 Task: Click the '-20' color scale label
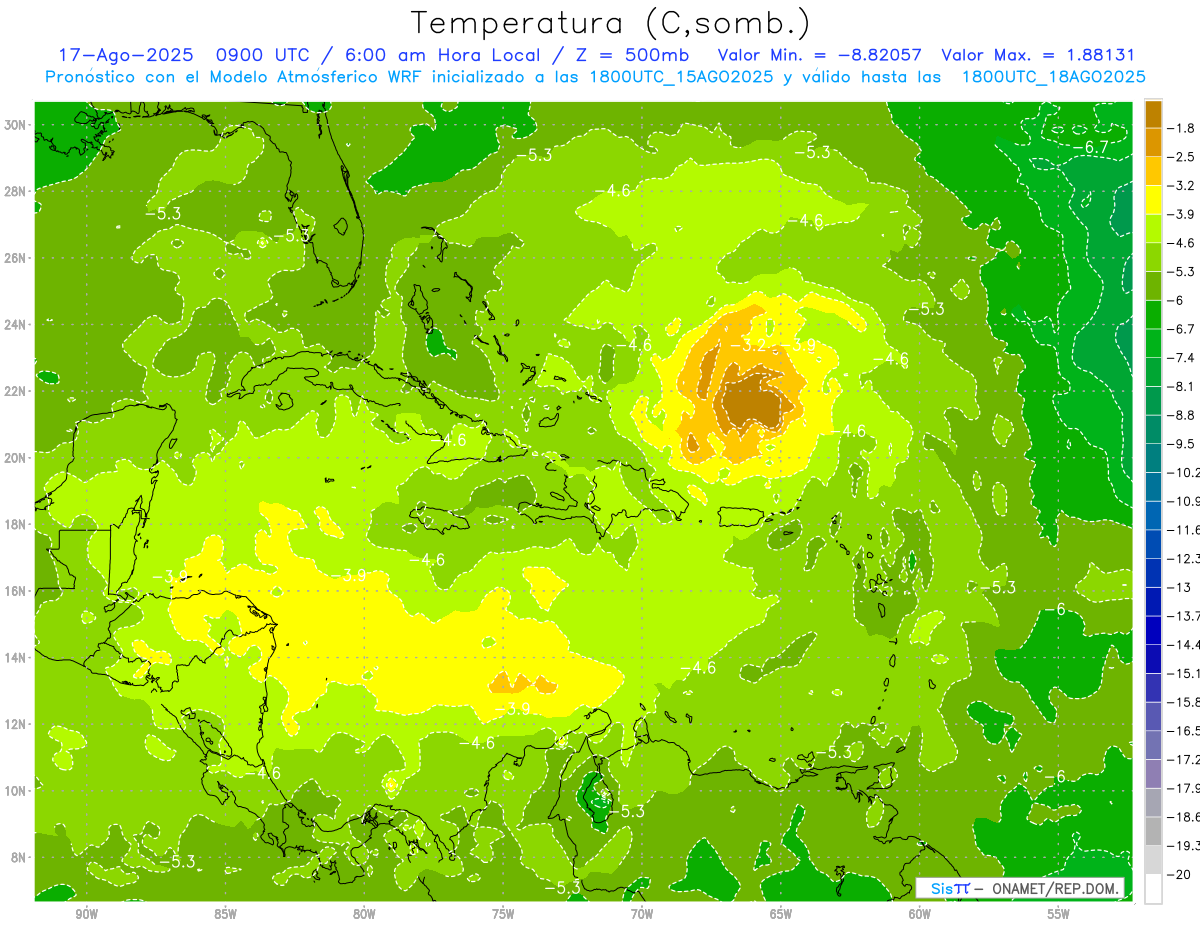[1180, 874]
